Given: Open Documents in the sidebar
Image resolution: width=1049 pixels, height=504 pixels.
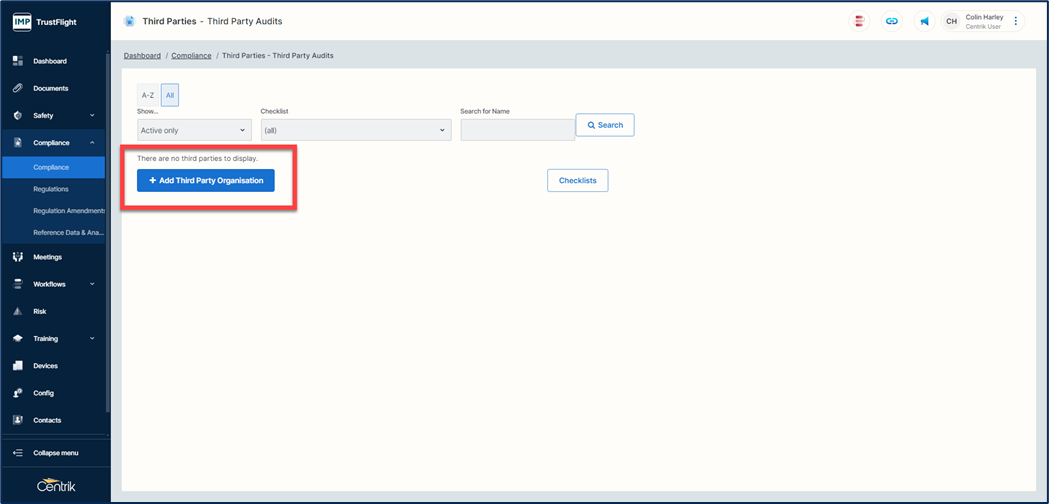Looking at the screenshot, I should point(51,88).
